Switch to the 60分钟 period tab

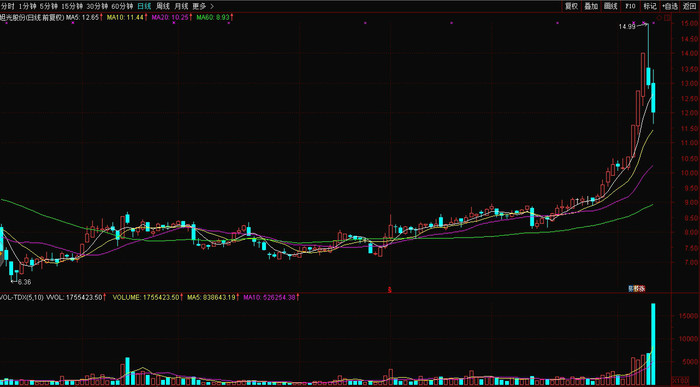coord(122,6)
